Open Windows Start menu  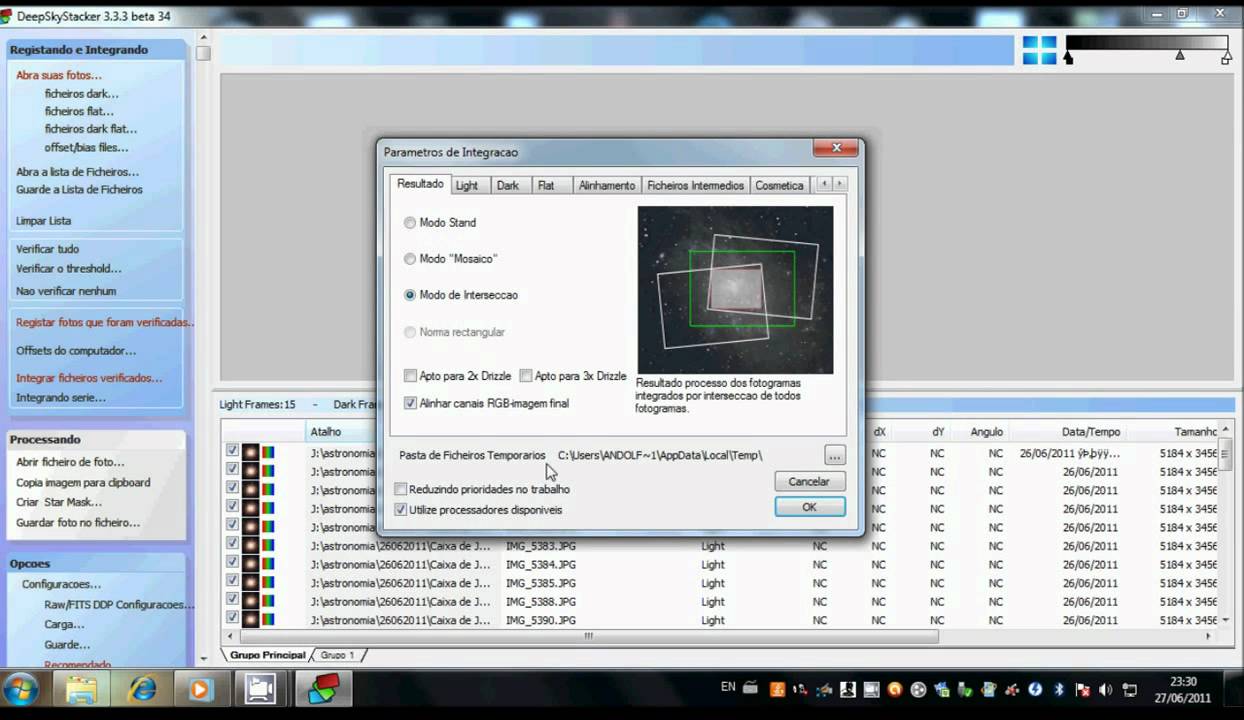(21, 690)
